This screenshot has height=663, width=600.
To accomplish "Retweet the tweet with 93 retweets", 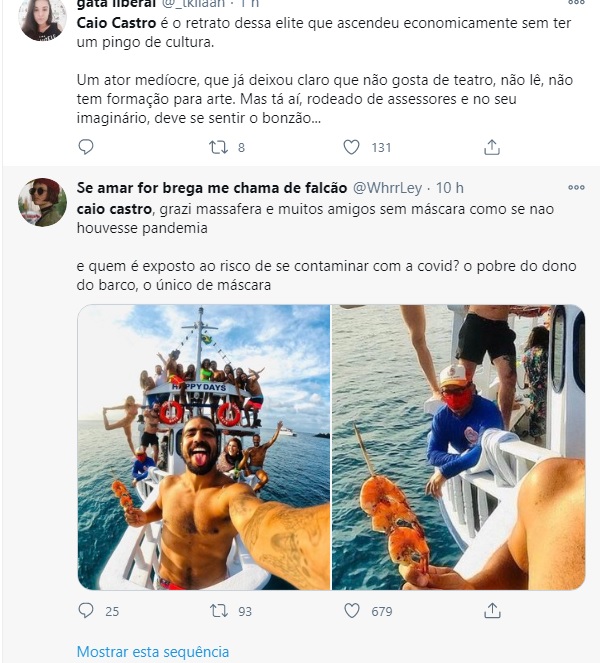I will point(218,610).
